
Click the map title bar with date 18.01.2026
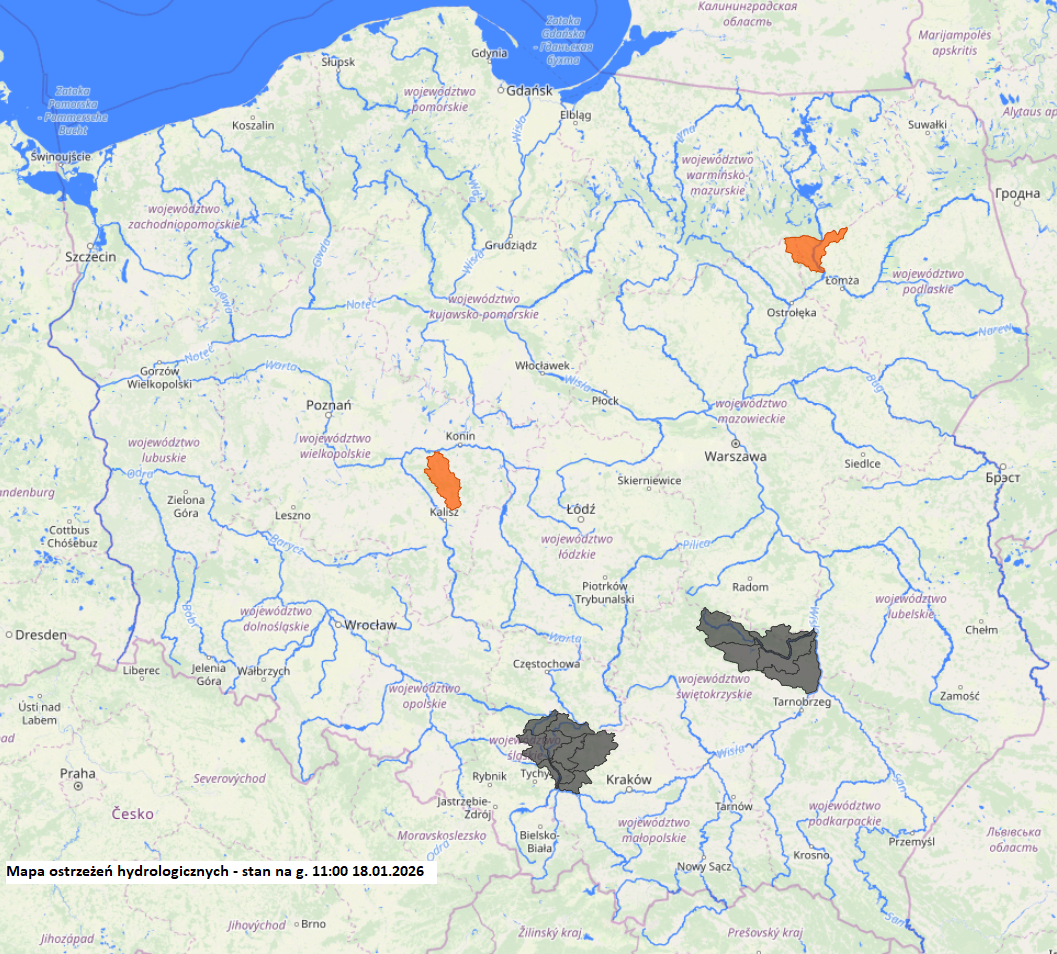(215, 872)
